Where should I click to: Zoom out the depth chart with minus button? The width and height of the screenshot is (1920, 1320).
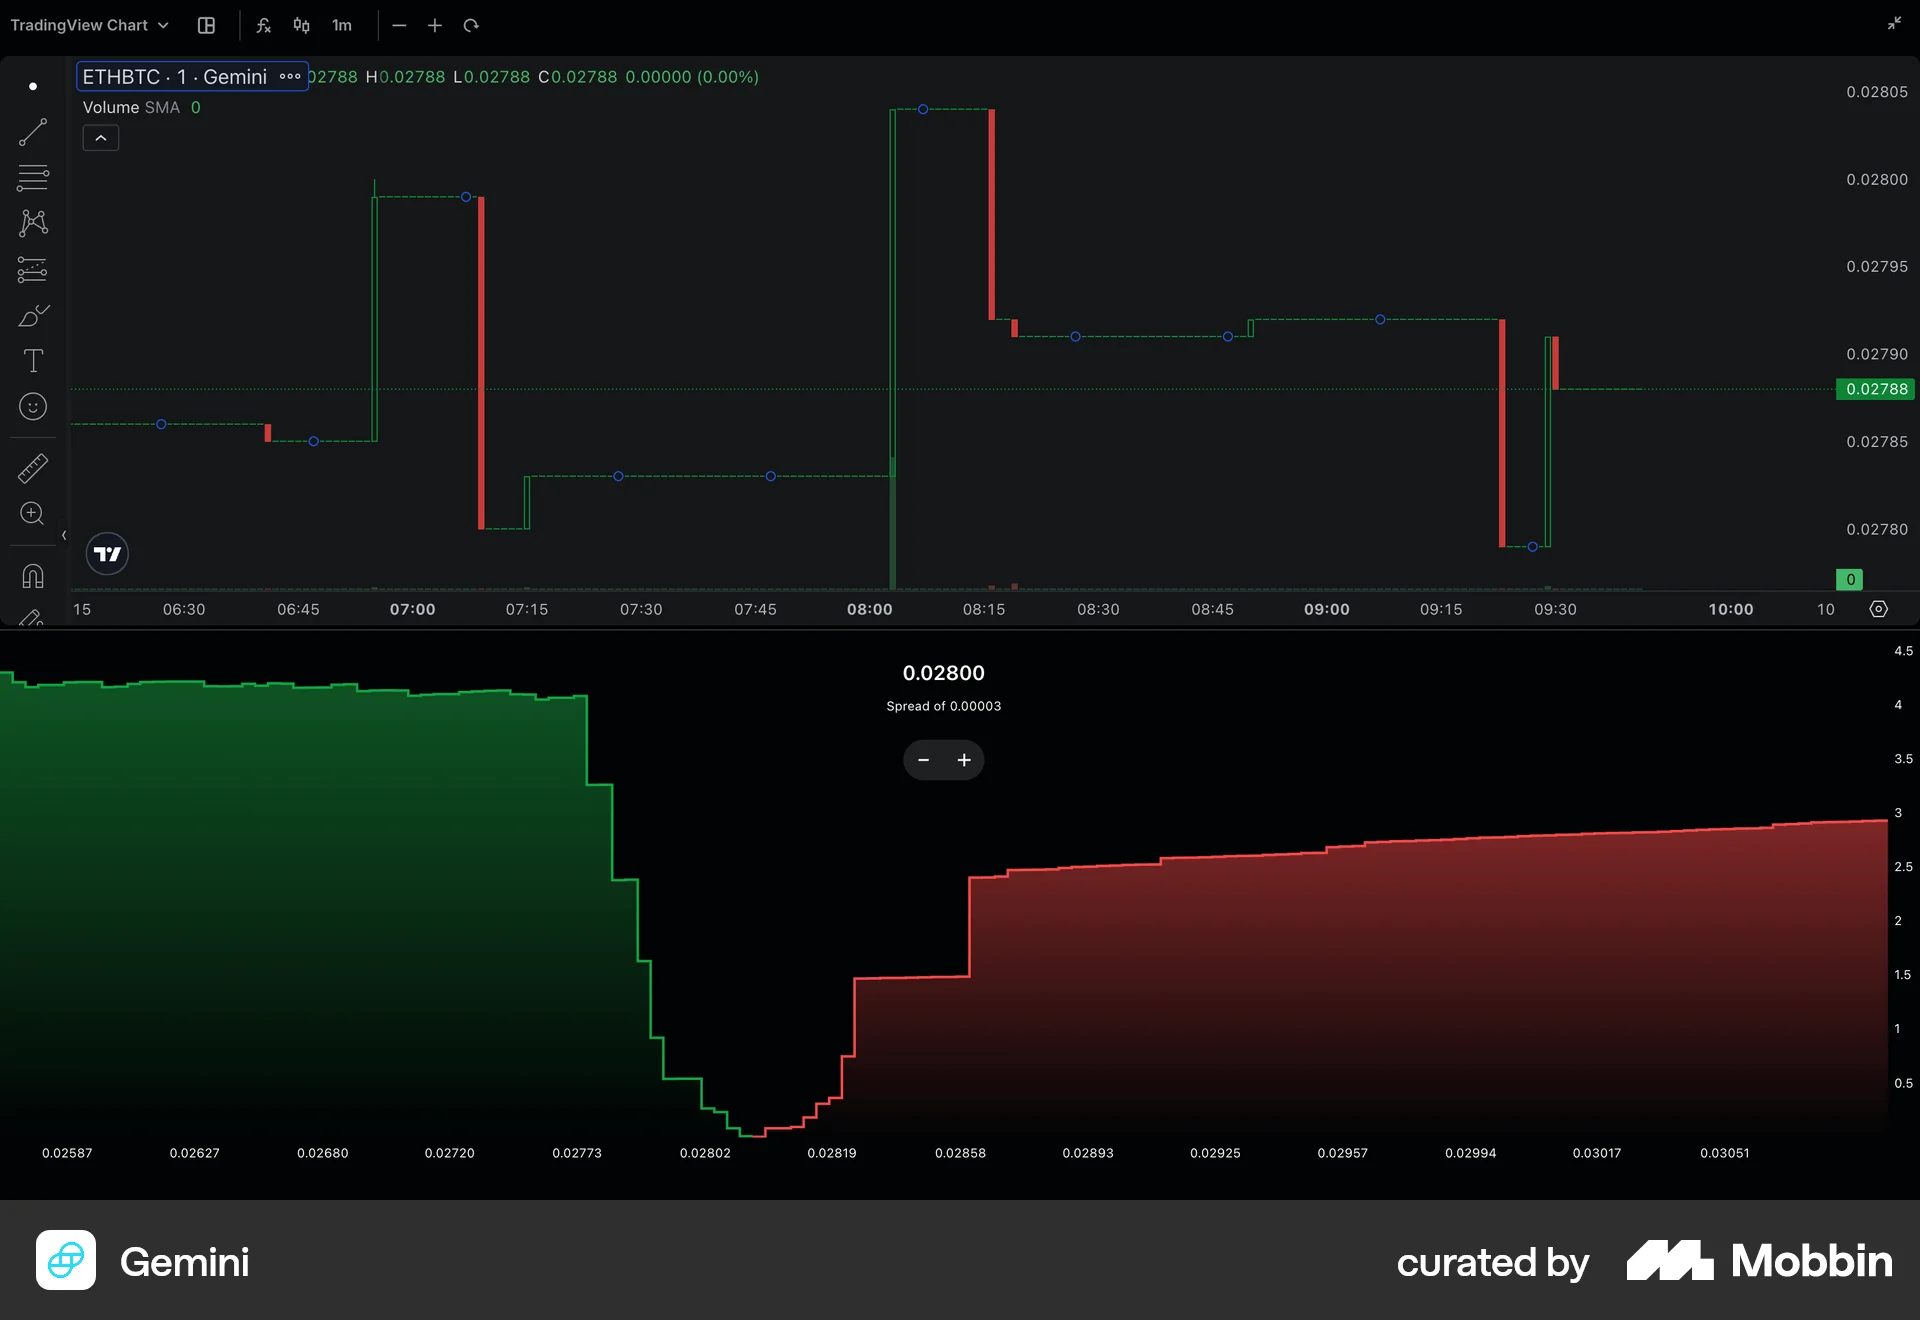click(x=922, y=760)
